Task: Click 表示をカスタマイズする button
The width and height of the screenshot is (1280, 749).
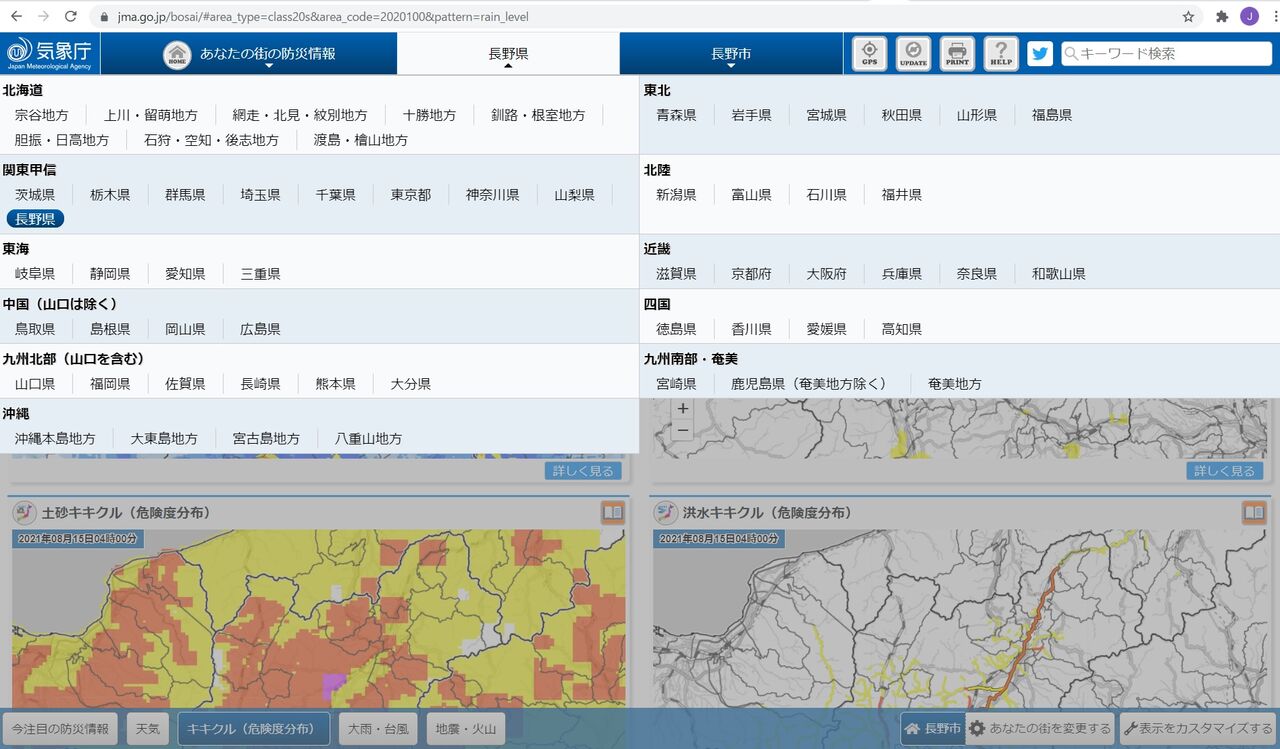Action: [1198, 729]
